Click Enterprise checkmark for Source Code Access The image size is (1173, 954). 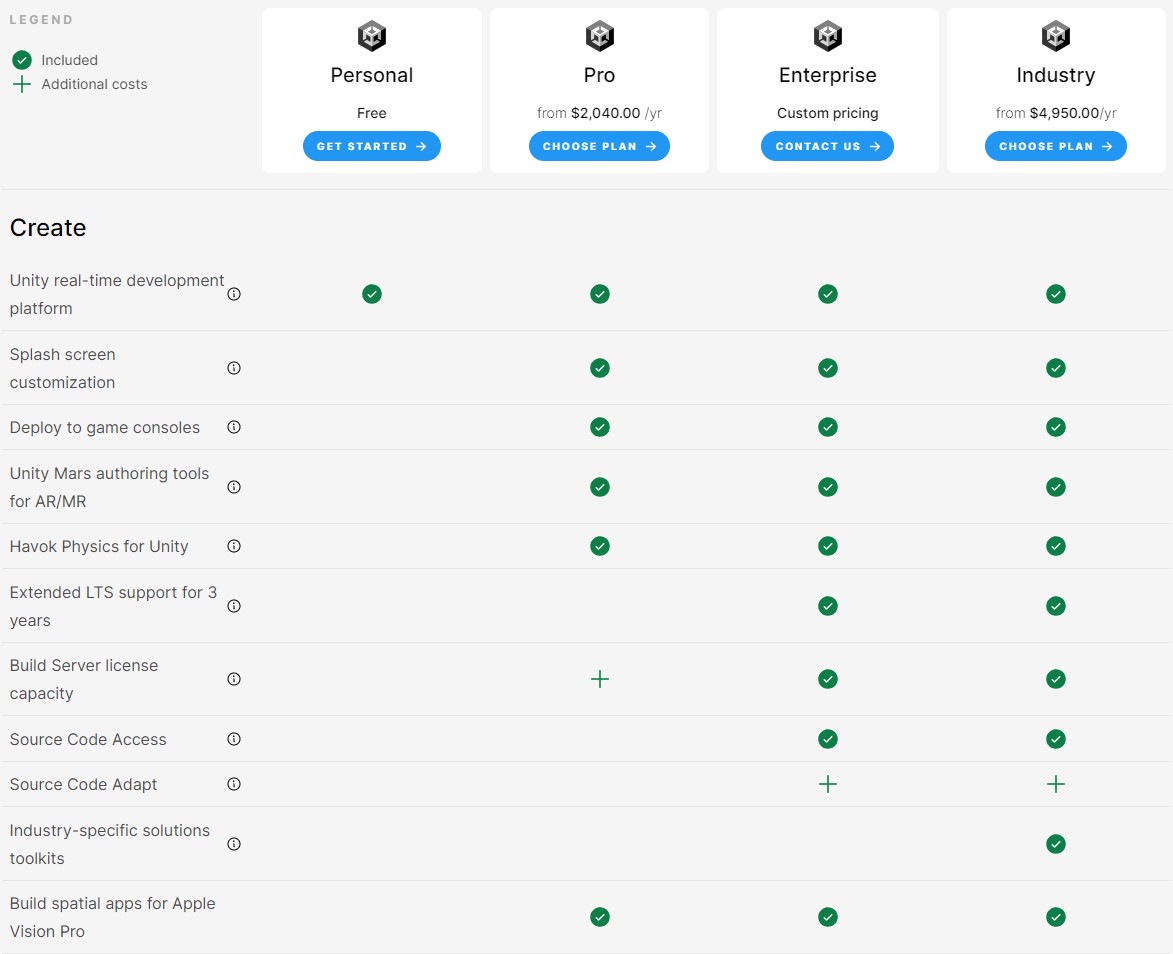(827, 739)
